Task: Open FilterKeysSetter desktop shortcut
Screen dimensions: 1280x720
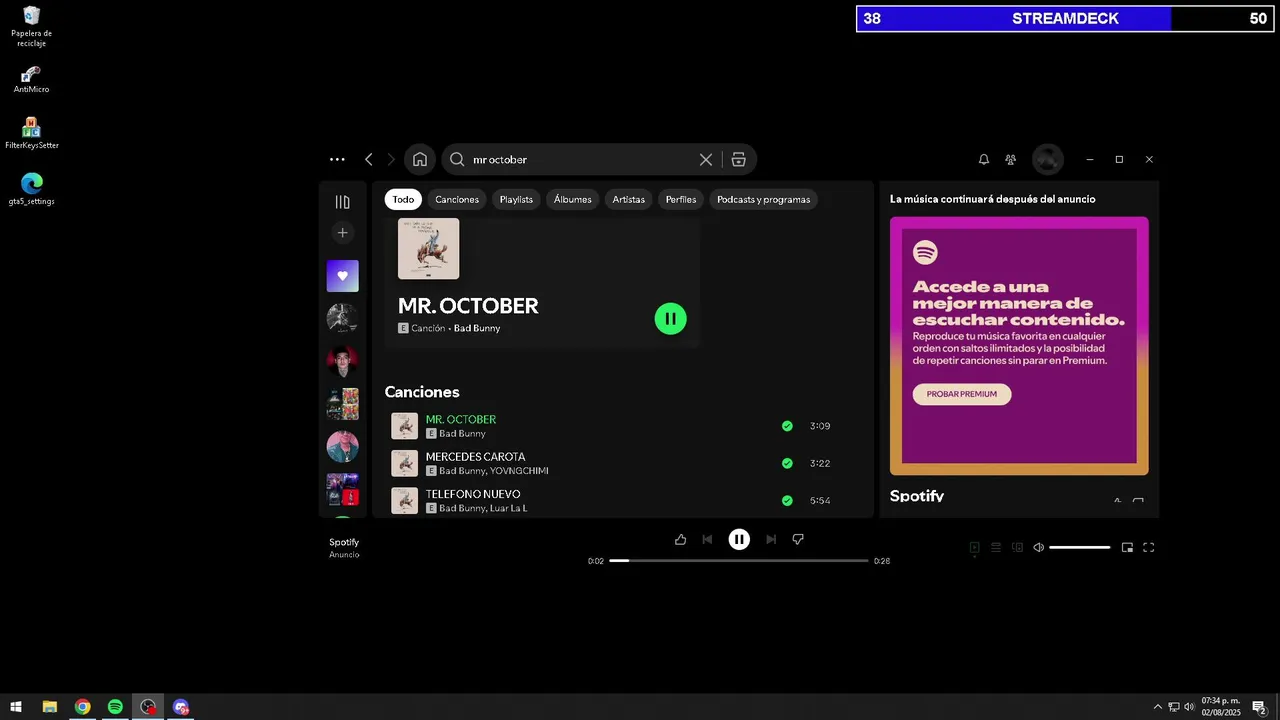Action: tap(31, 133)
